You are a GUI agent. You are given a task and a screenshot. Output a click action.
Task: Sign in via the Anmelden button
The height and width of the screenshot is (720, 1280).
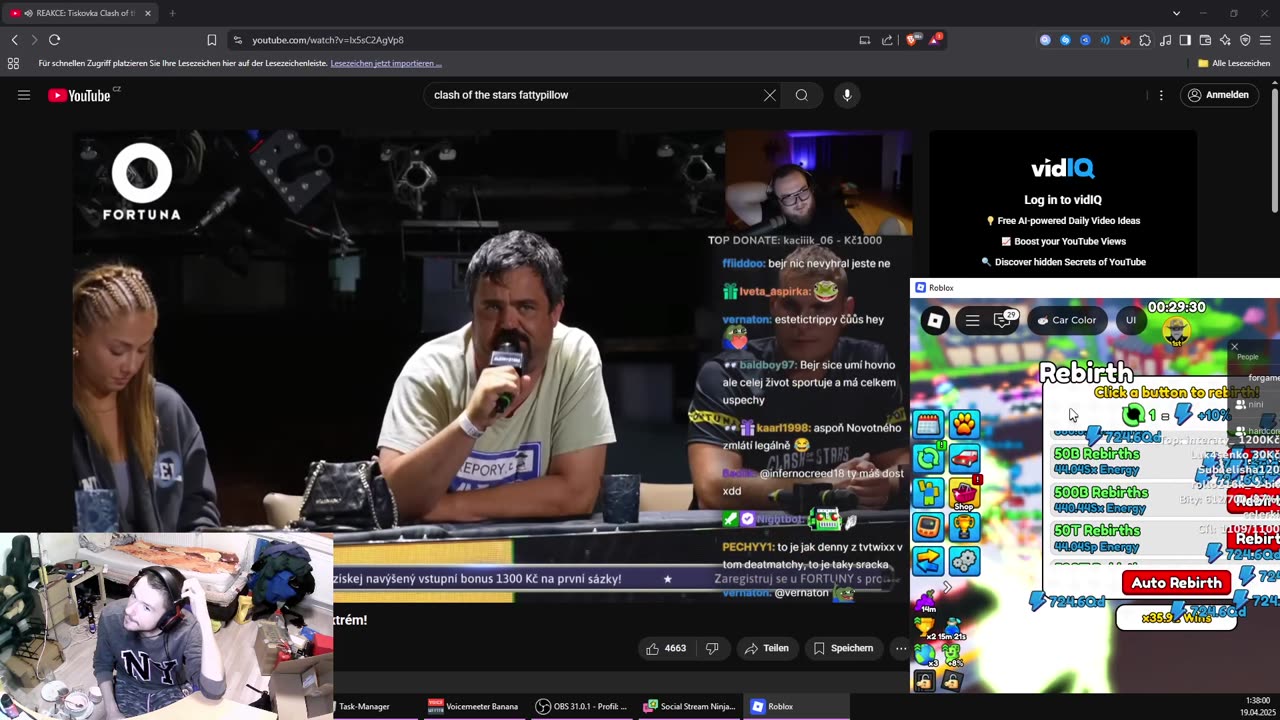click(1218, 95)
